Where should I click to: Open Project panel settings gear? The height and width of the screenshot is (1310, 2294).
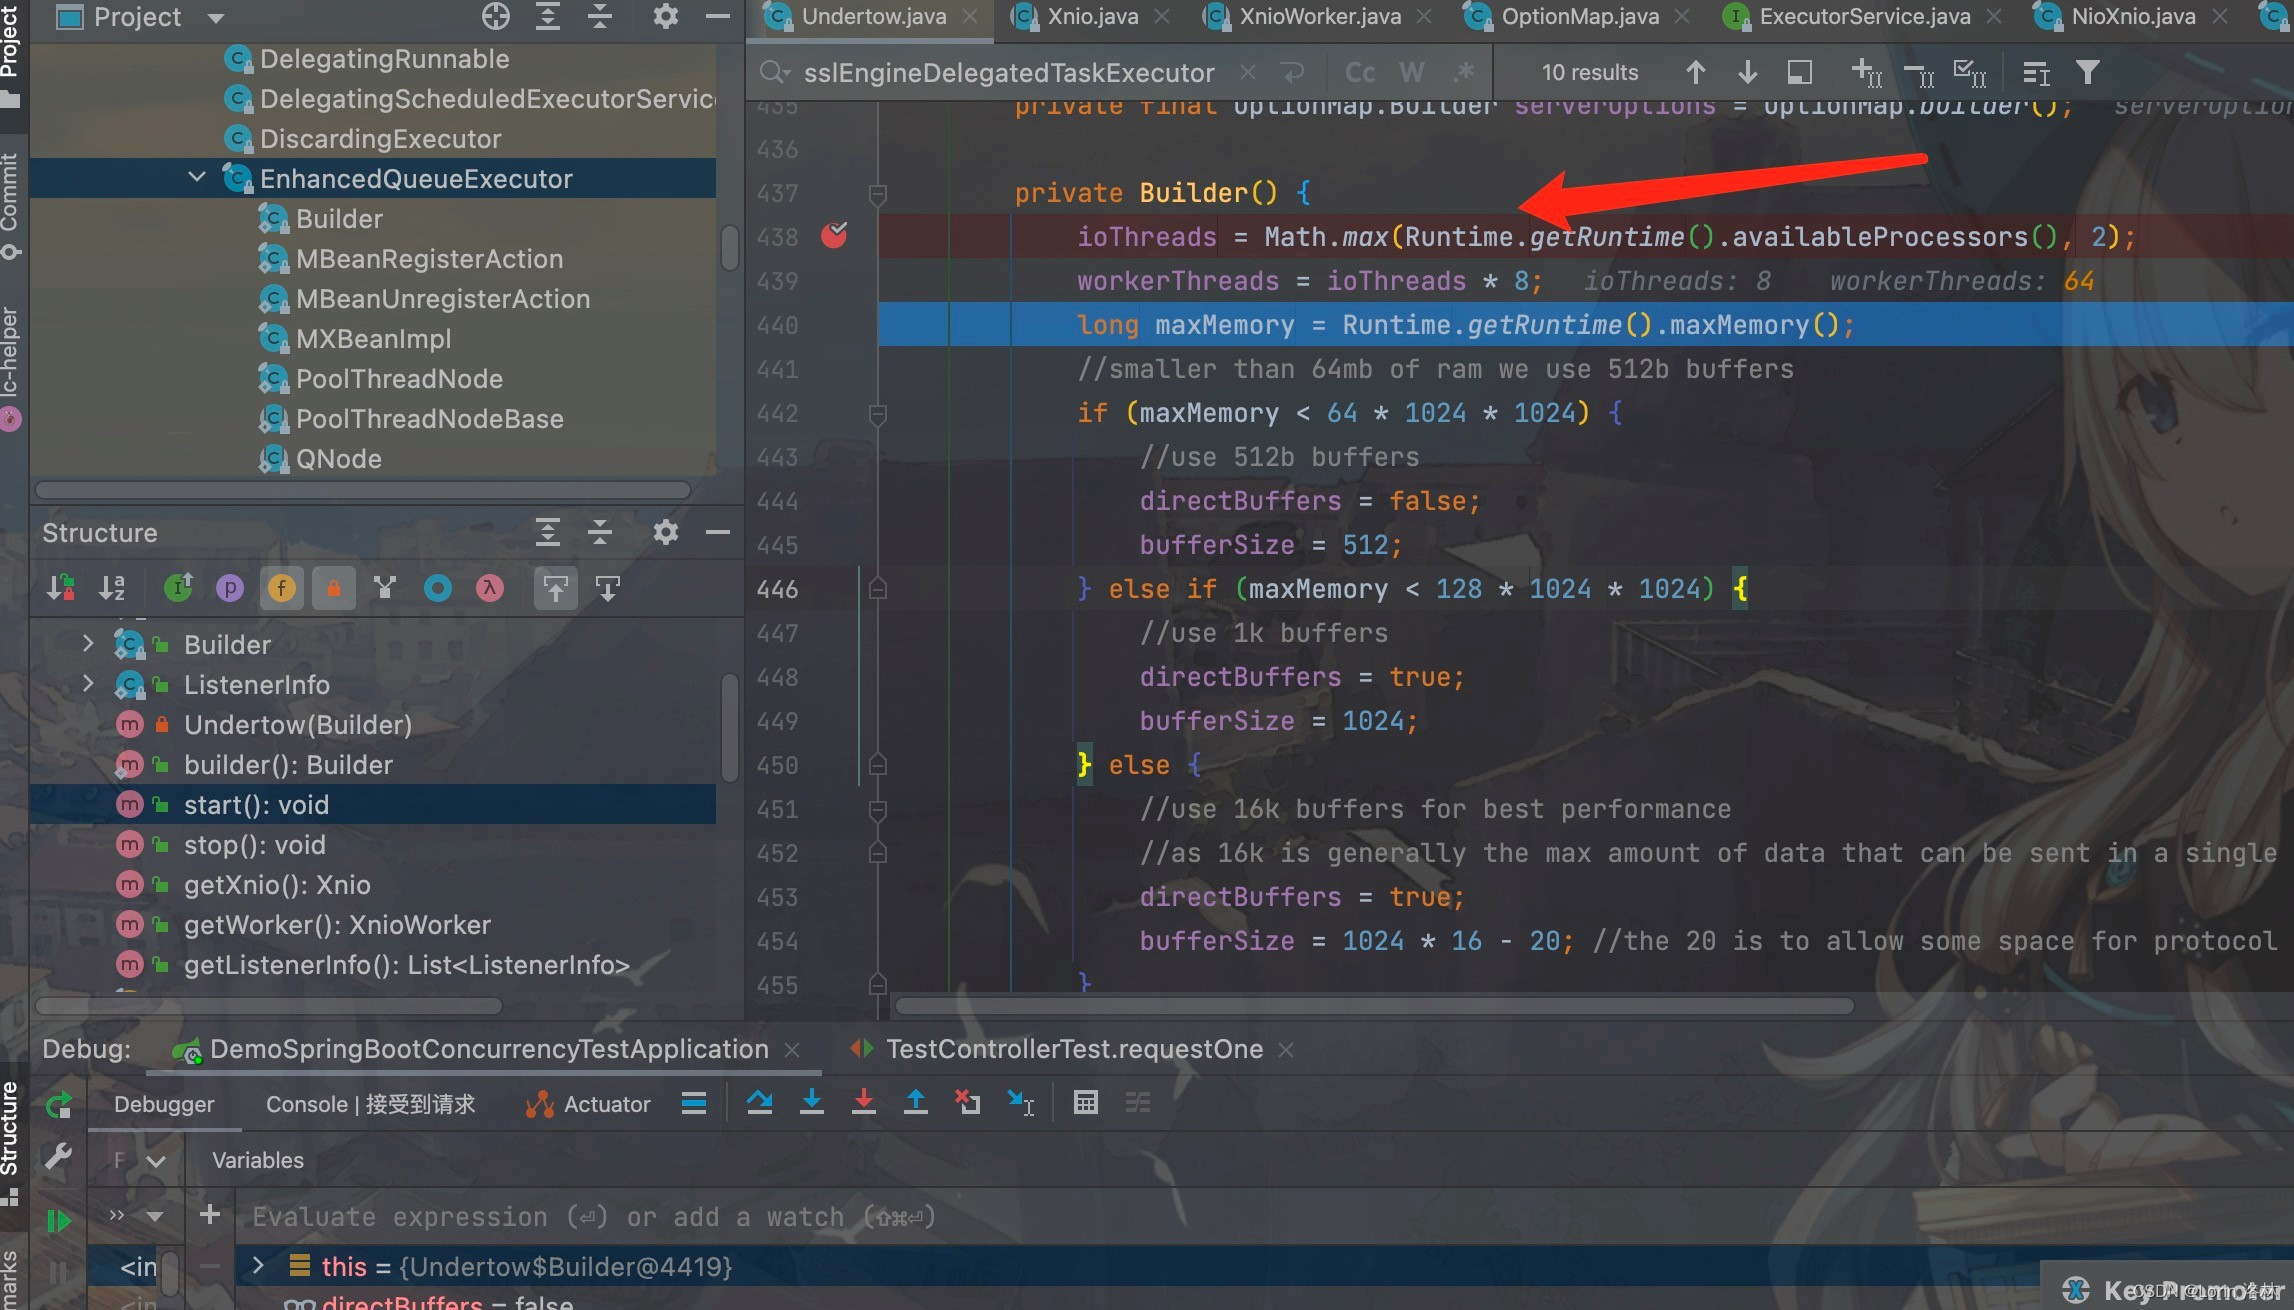(x=665, y=16)
